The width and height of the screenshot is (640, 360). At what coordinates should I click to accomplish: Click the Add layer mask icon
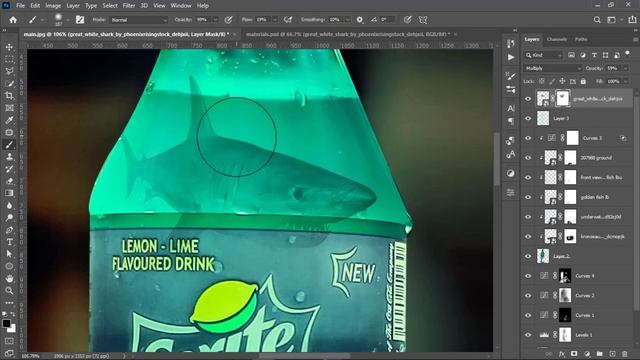point(574,354)
